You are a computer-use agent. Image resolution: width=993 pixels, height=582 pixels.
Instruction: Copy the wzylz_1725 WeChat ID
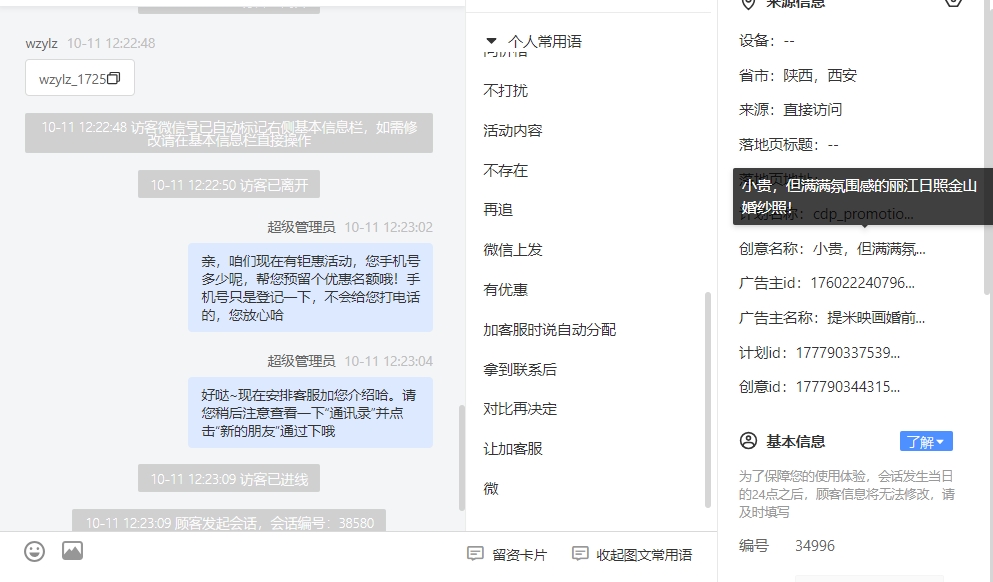point(114,79)
